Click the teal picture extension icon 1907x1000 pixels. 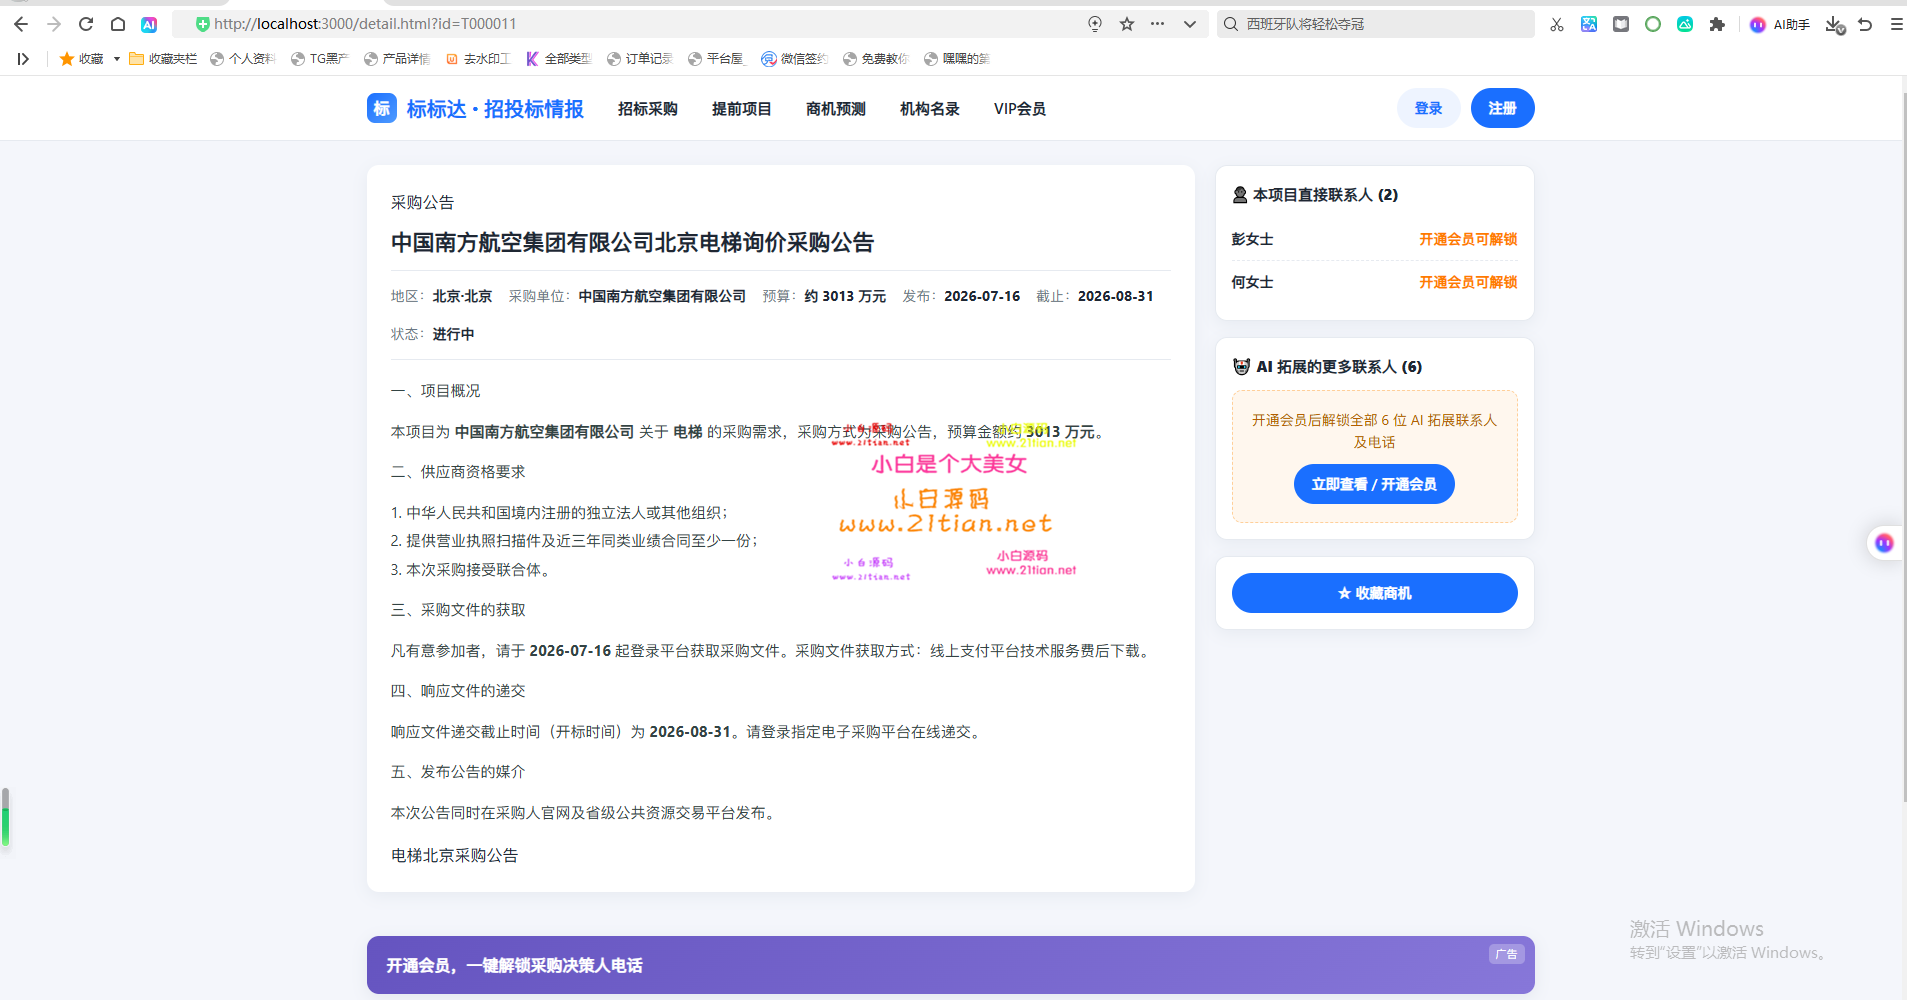click(x=1685, y=24)
